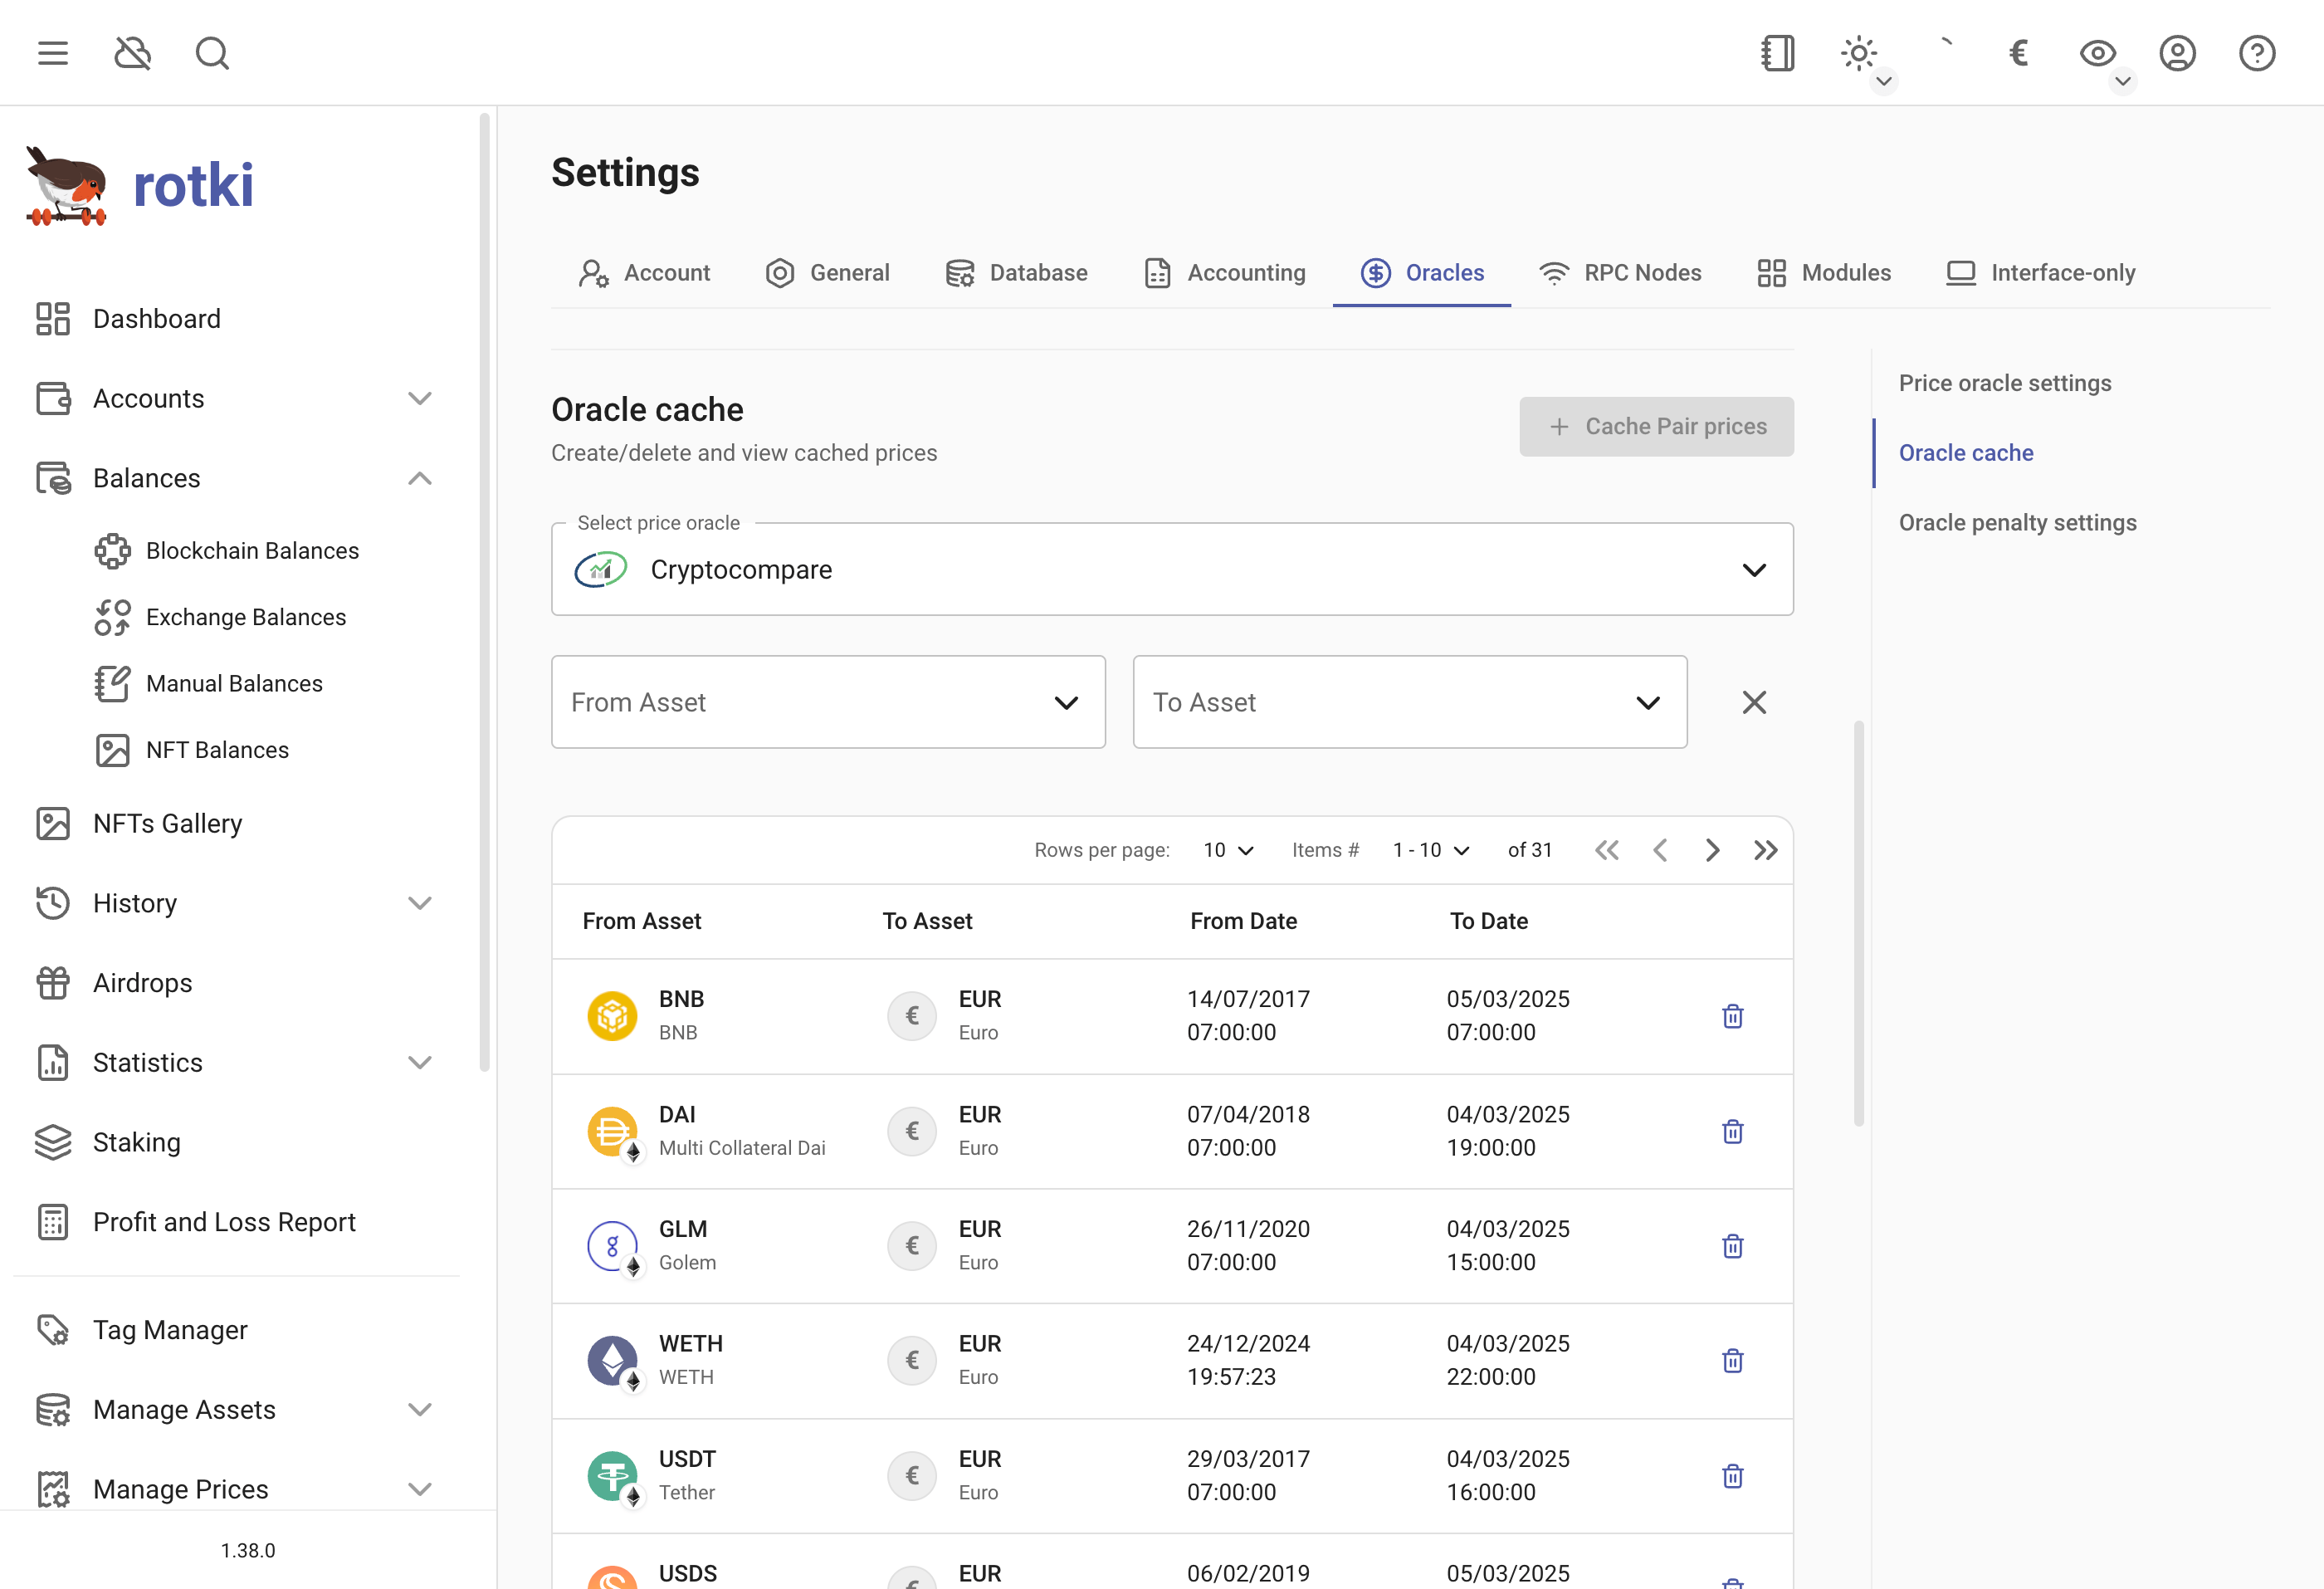This screenshot has height=1589, width=2324.
Task: Go to first page of table
Action: coord(1606,850)
